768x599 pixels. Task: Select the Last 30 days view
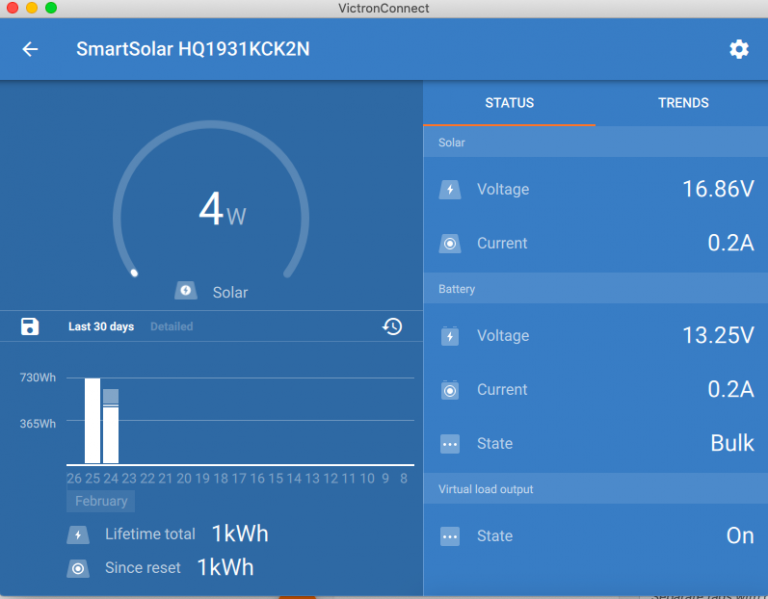(x=101, y=327)
